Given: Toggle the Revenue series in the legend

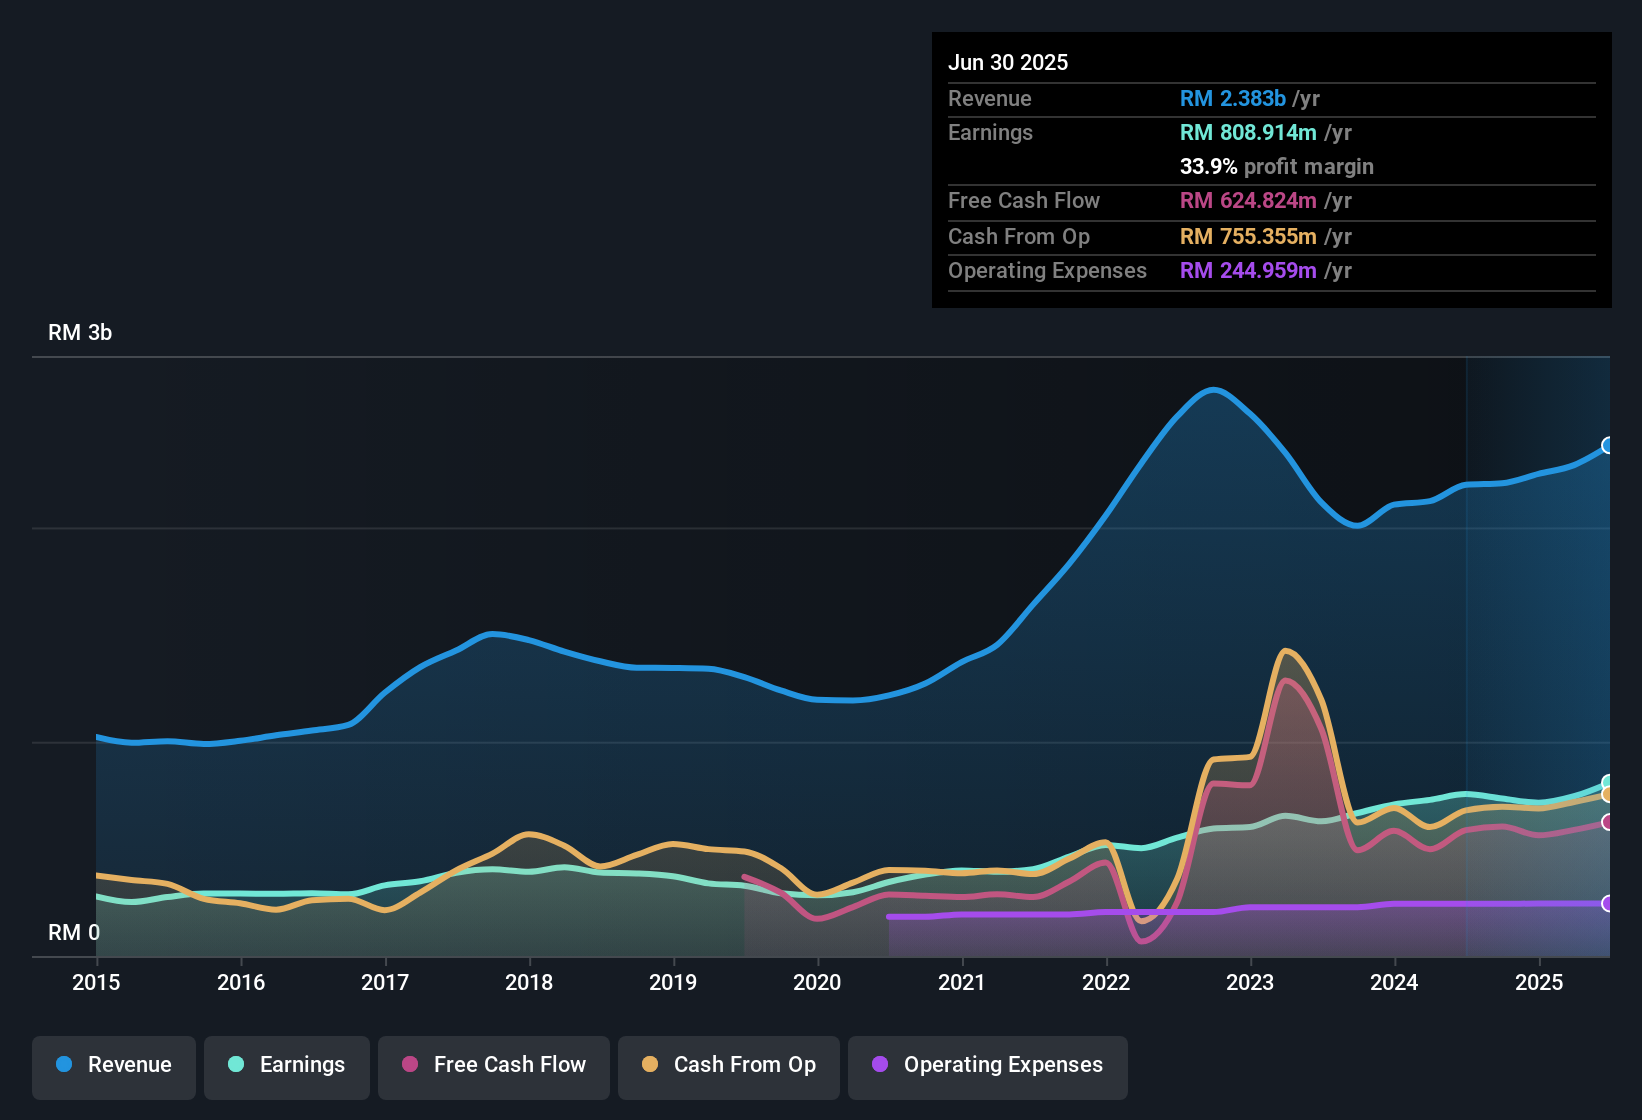Looking at the screenshot, I should coord(114,1065).
